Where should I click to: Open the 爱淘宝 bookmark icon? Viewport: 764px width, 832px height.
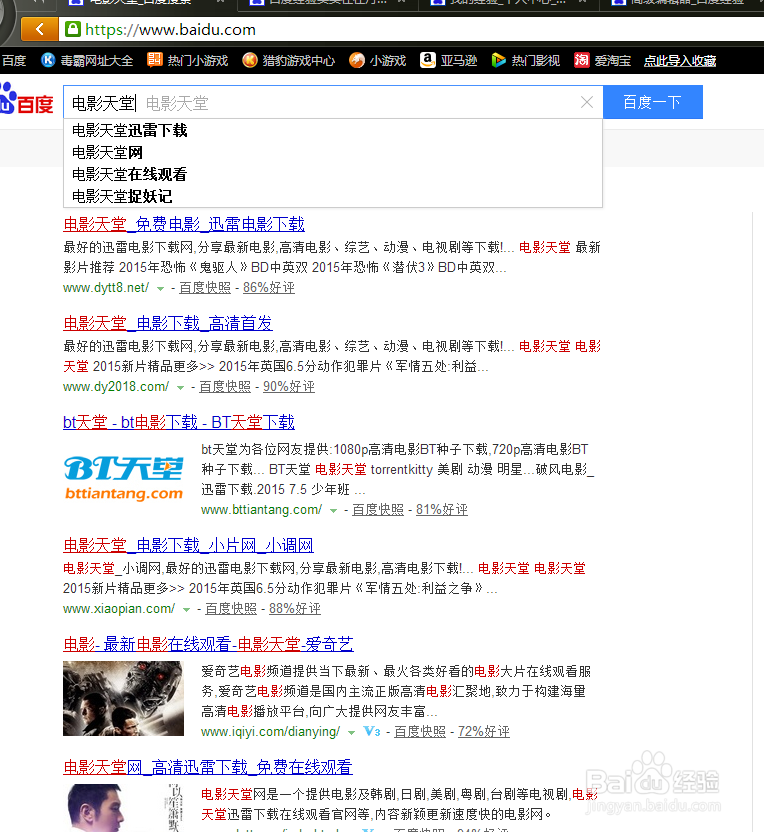(581, 60)
